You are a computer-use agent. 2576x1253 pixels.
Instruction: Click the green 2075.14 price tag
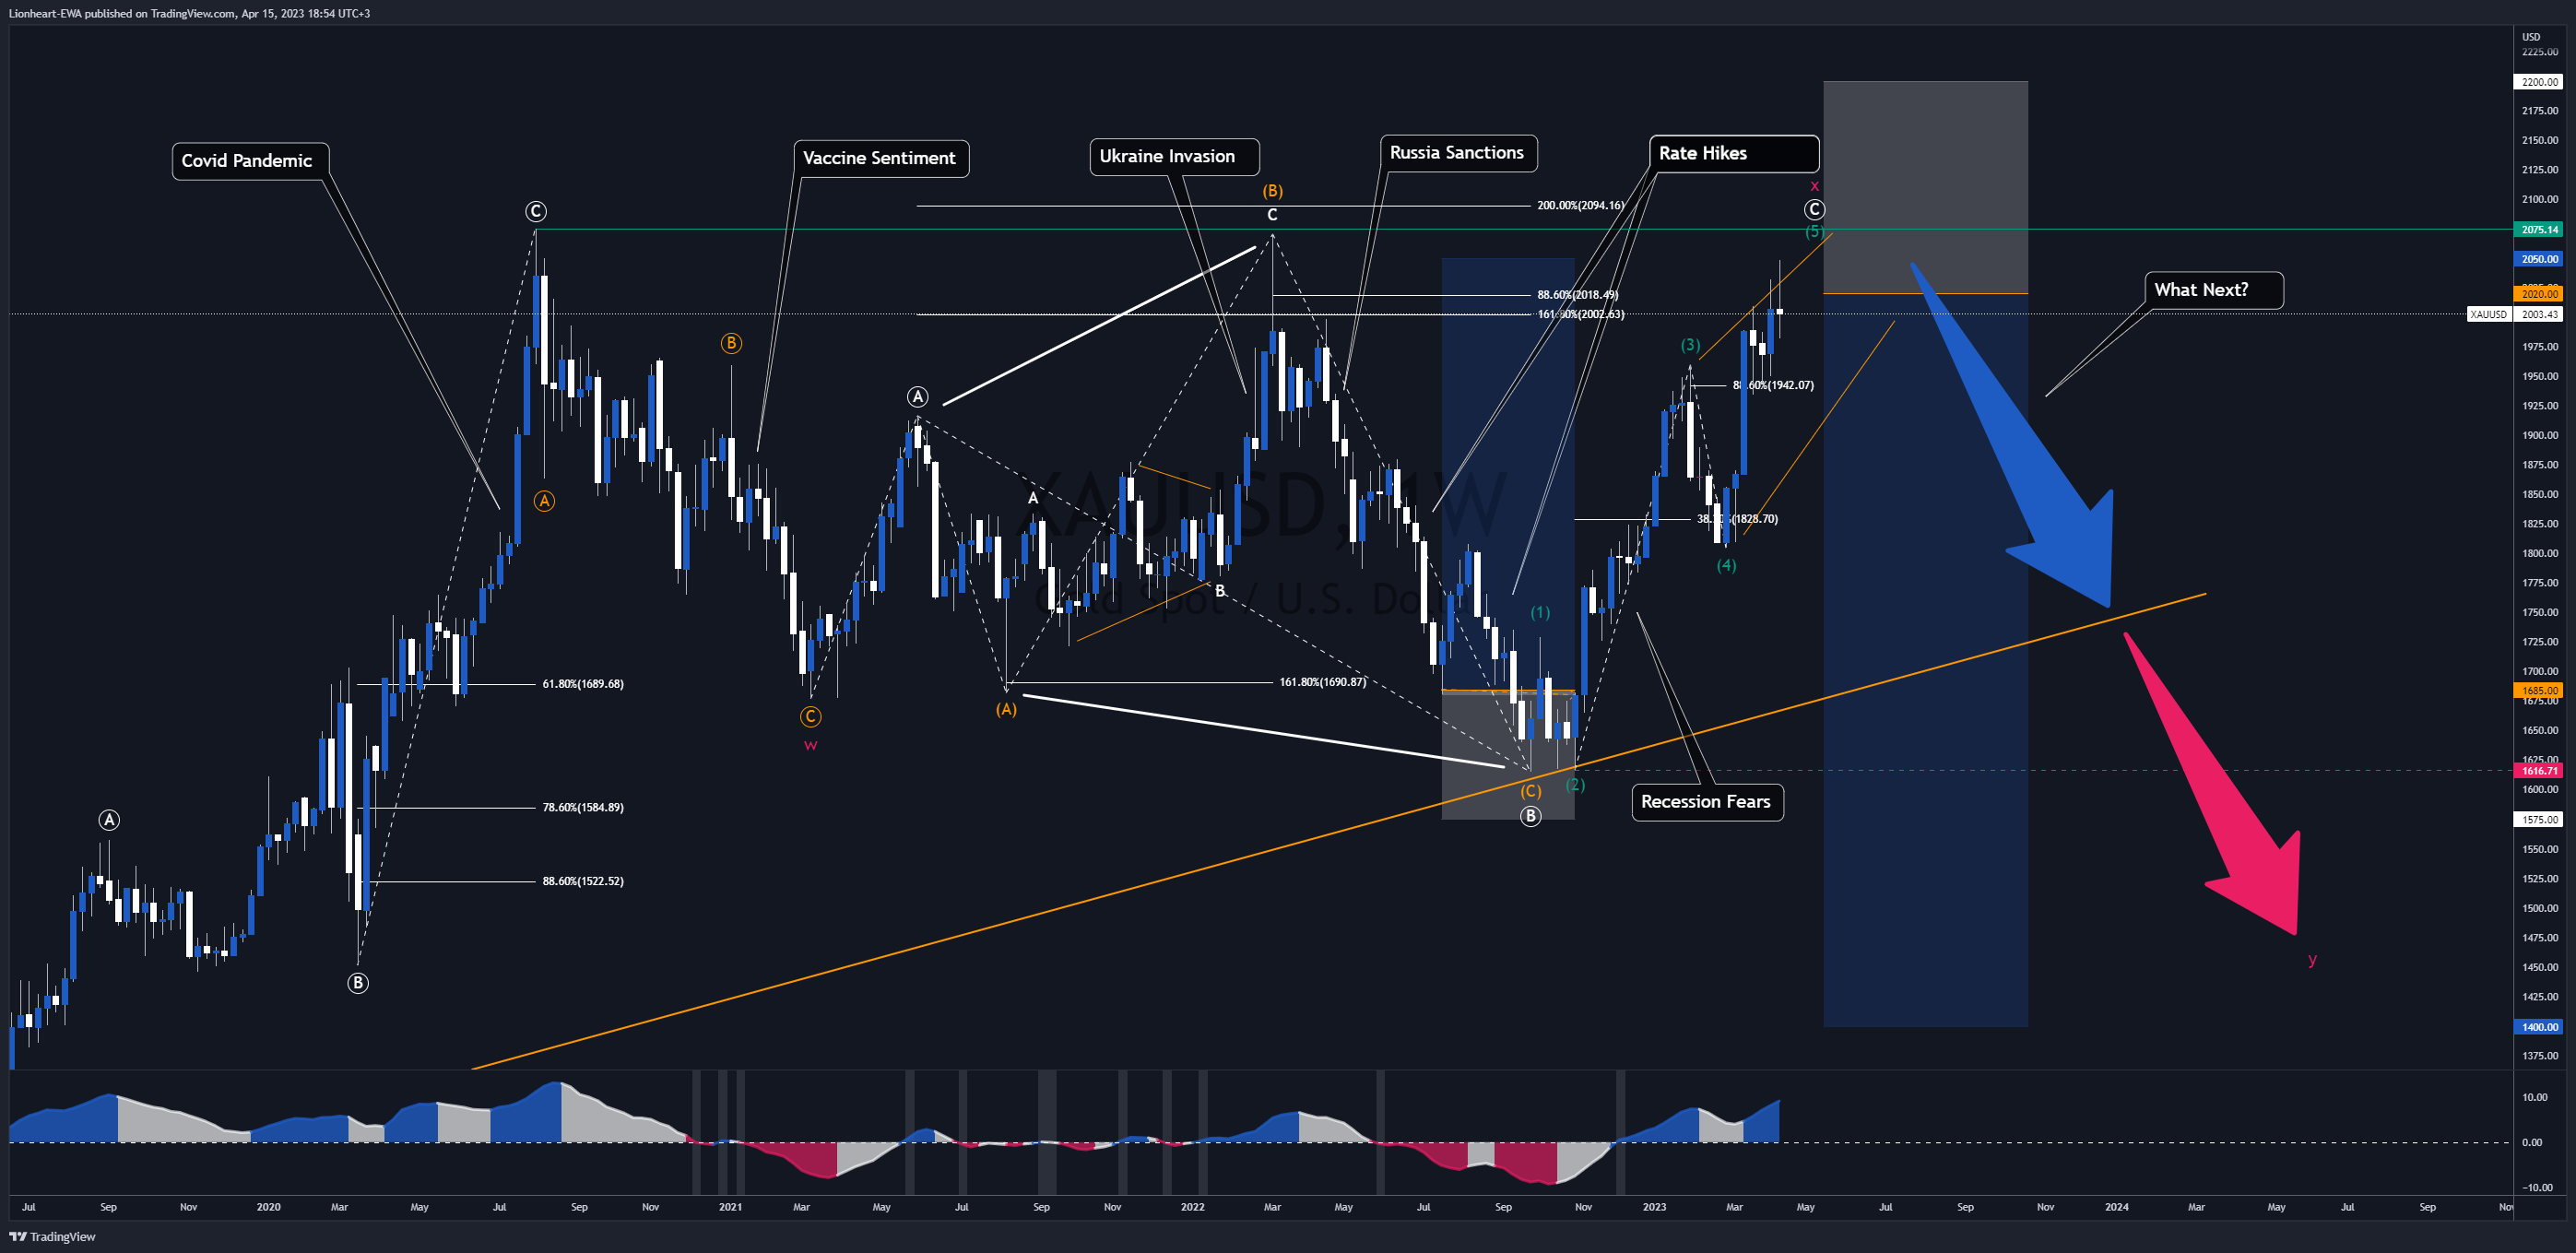coord(2538,230)
